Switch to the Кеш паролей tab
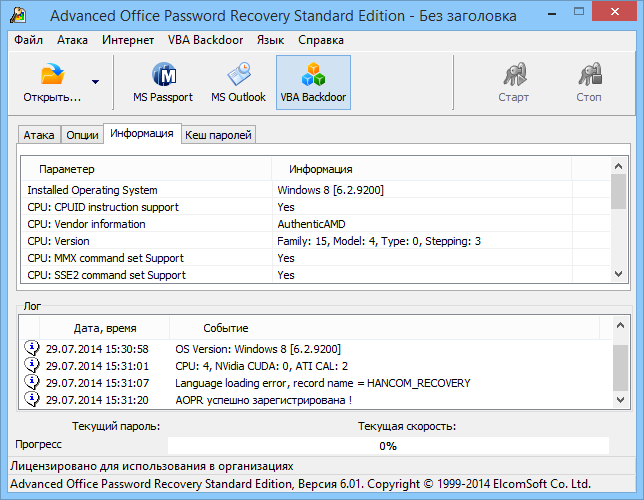 [x=218, y=135]
